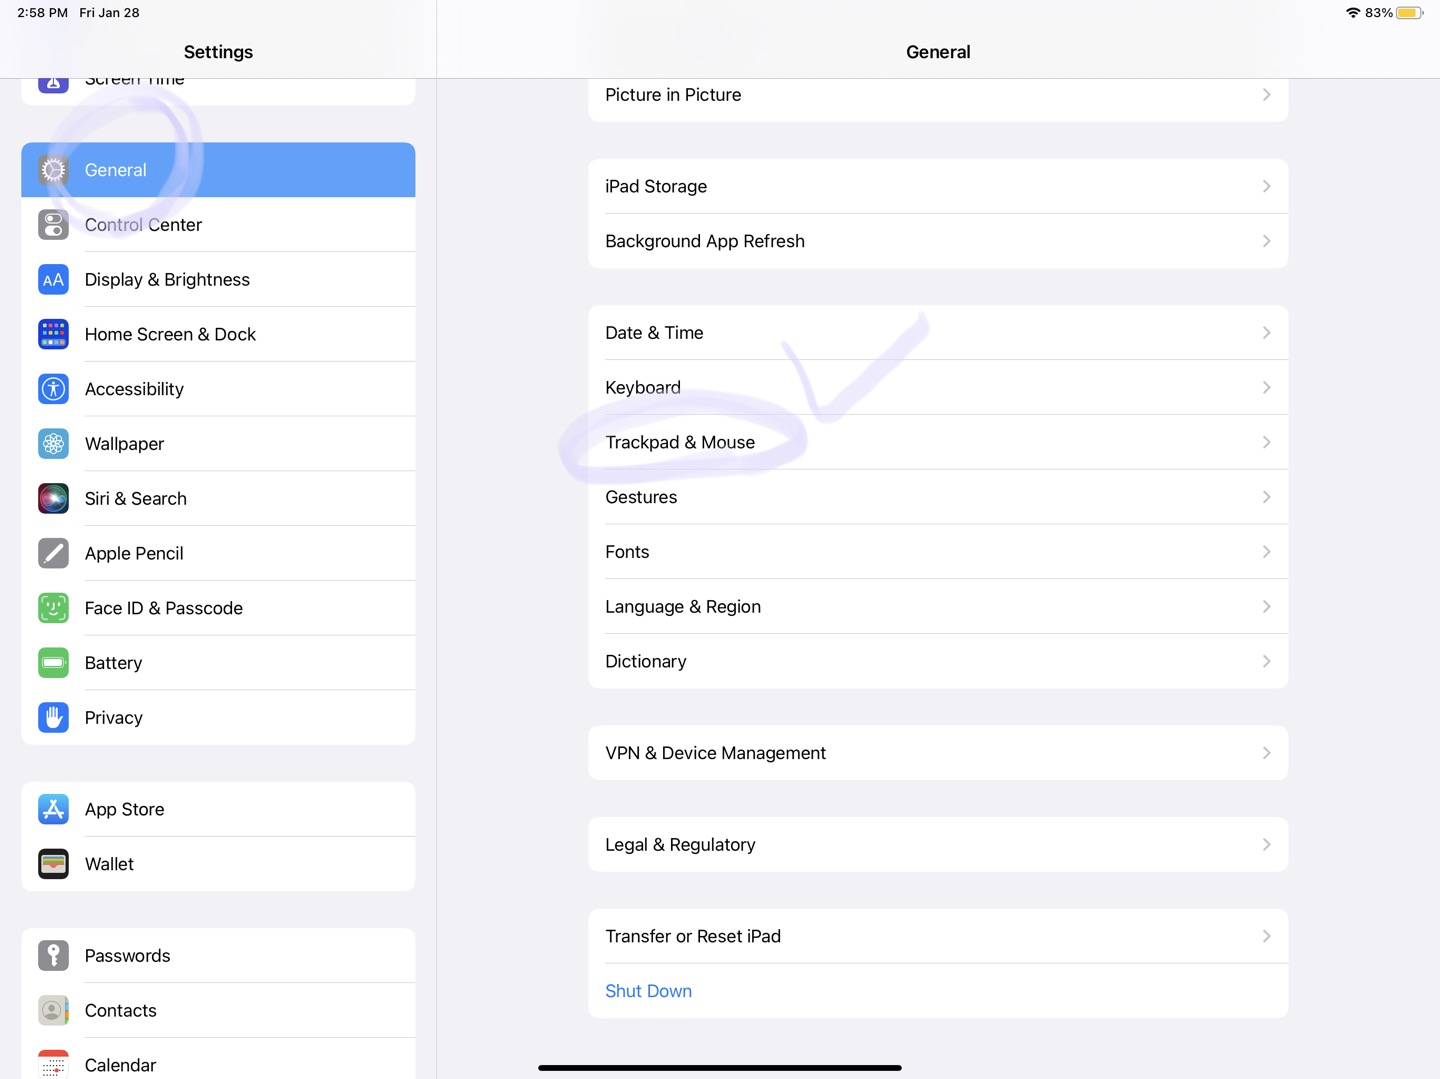Viewport: 1440px width, 1079px height.
Task: Open Legal & Regulatory
Action: 938,845
